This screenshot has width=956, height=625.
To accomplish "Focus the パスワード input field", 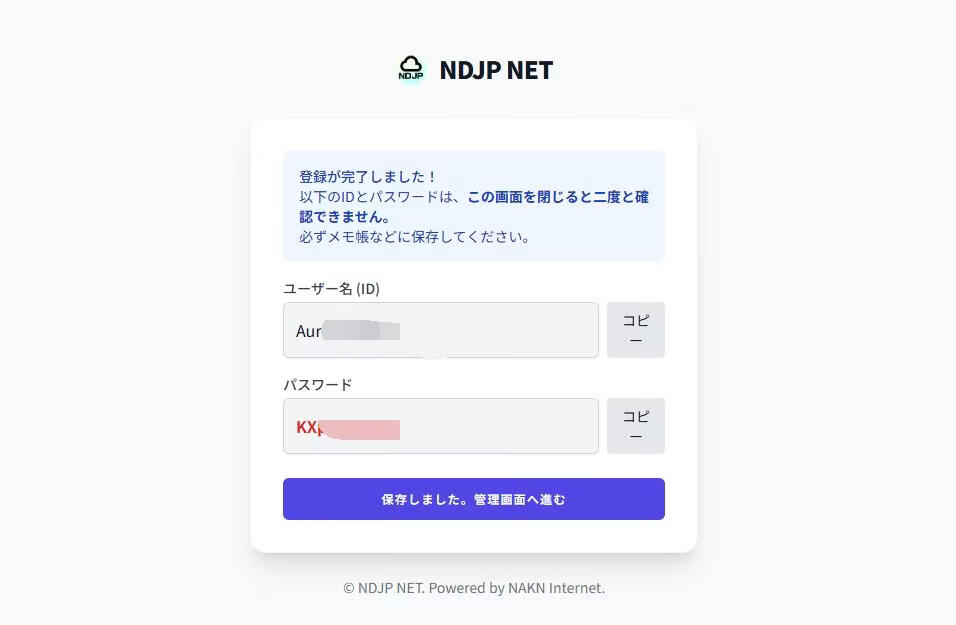I will pyautogui.click(x=500, y=426).
